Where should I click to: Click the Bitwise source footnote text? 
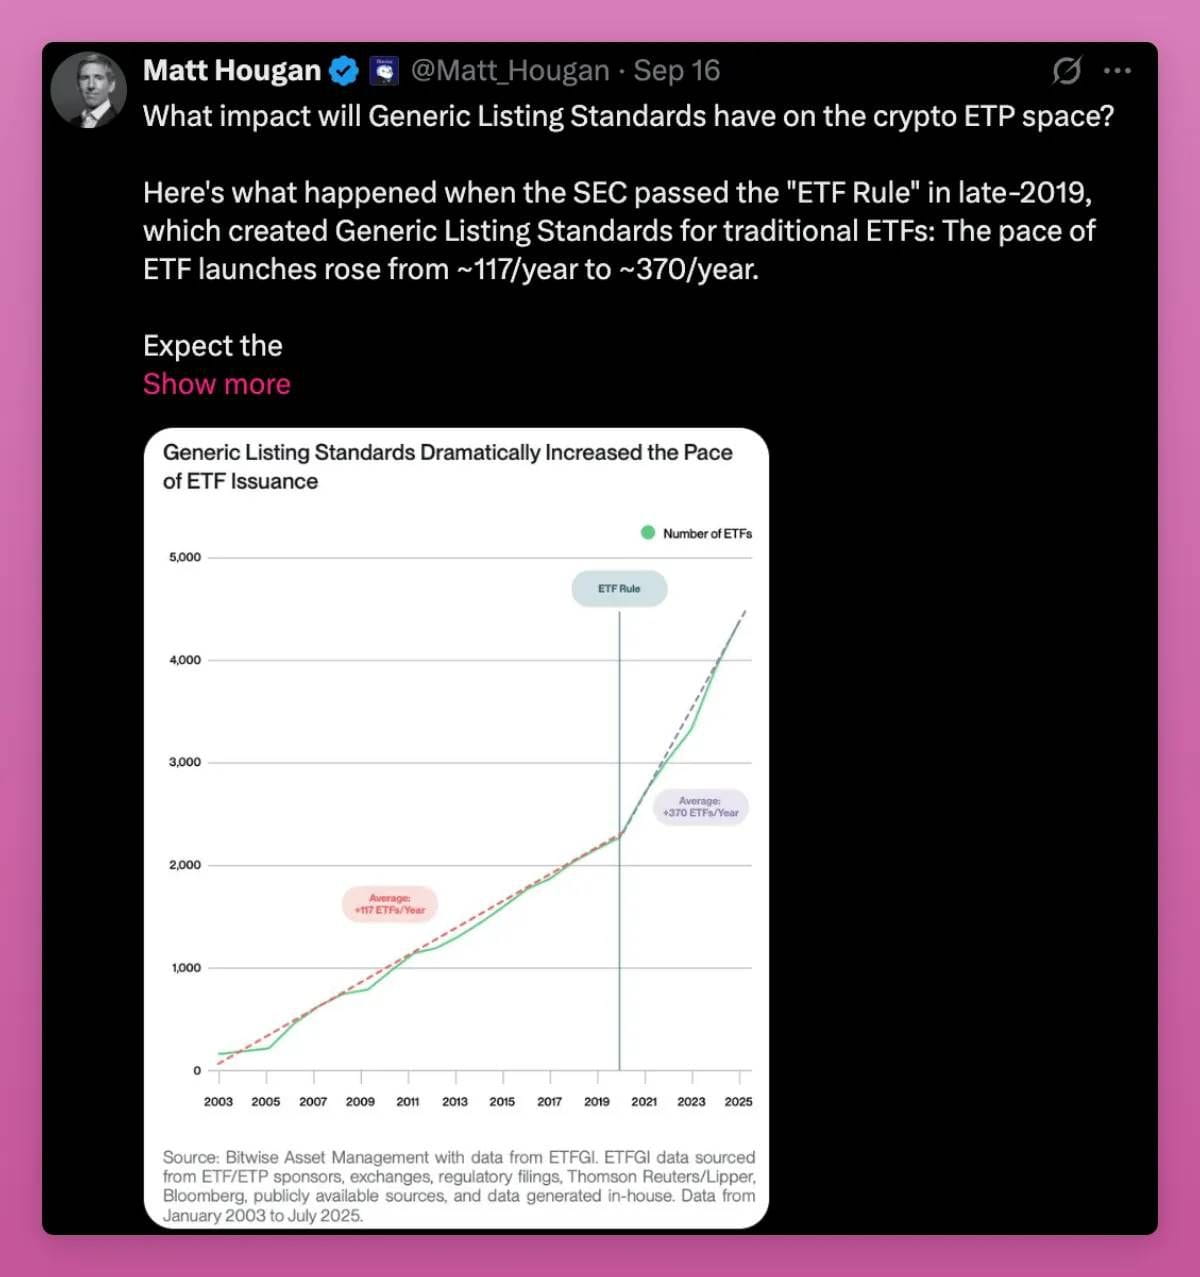coord(459,1186)
